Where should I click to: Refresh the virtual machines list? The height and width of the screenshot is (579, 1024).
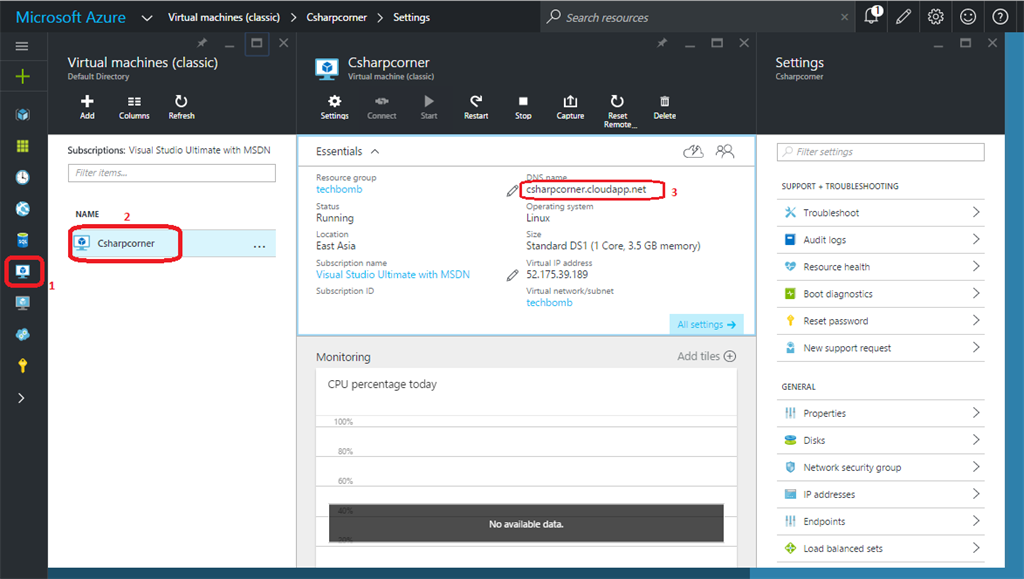click(181, 107)
